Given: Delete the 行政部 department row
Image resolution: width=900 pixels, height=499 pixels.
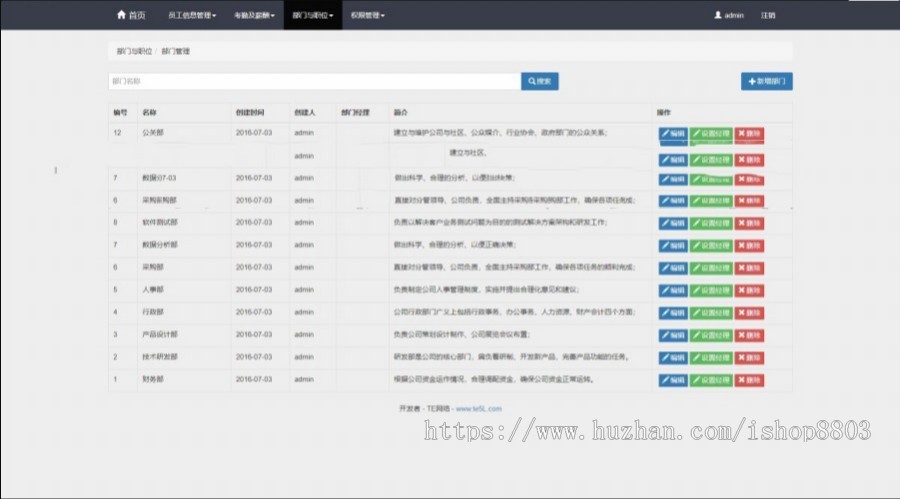Looking at the screenshot, I should 749,313.
